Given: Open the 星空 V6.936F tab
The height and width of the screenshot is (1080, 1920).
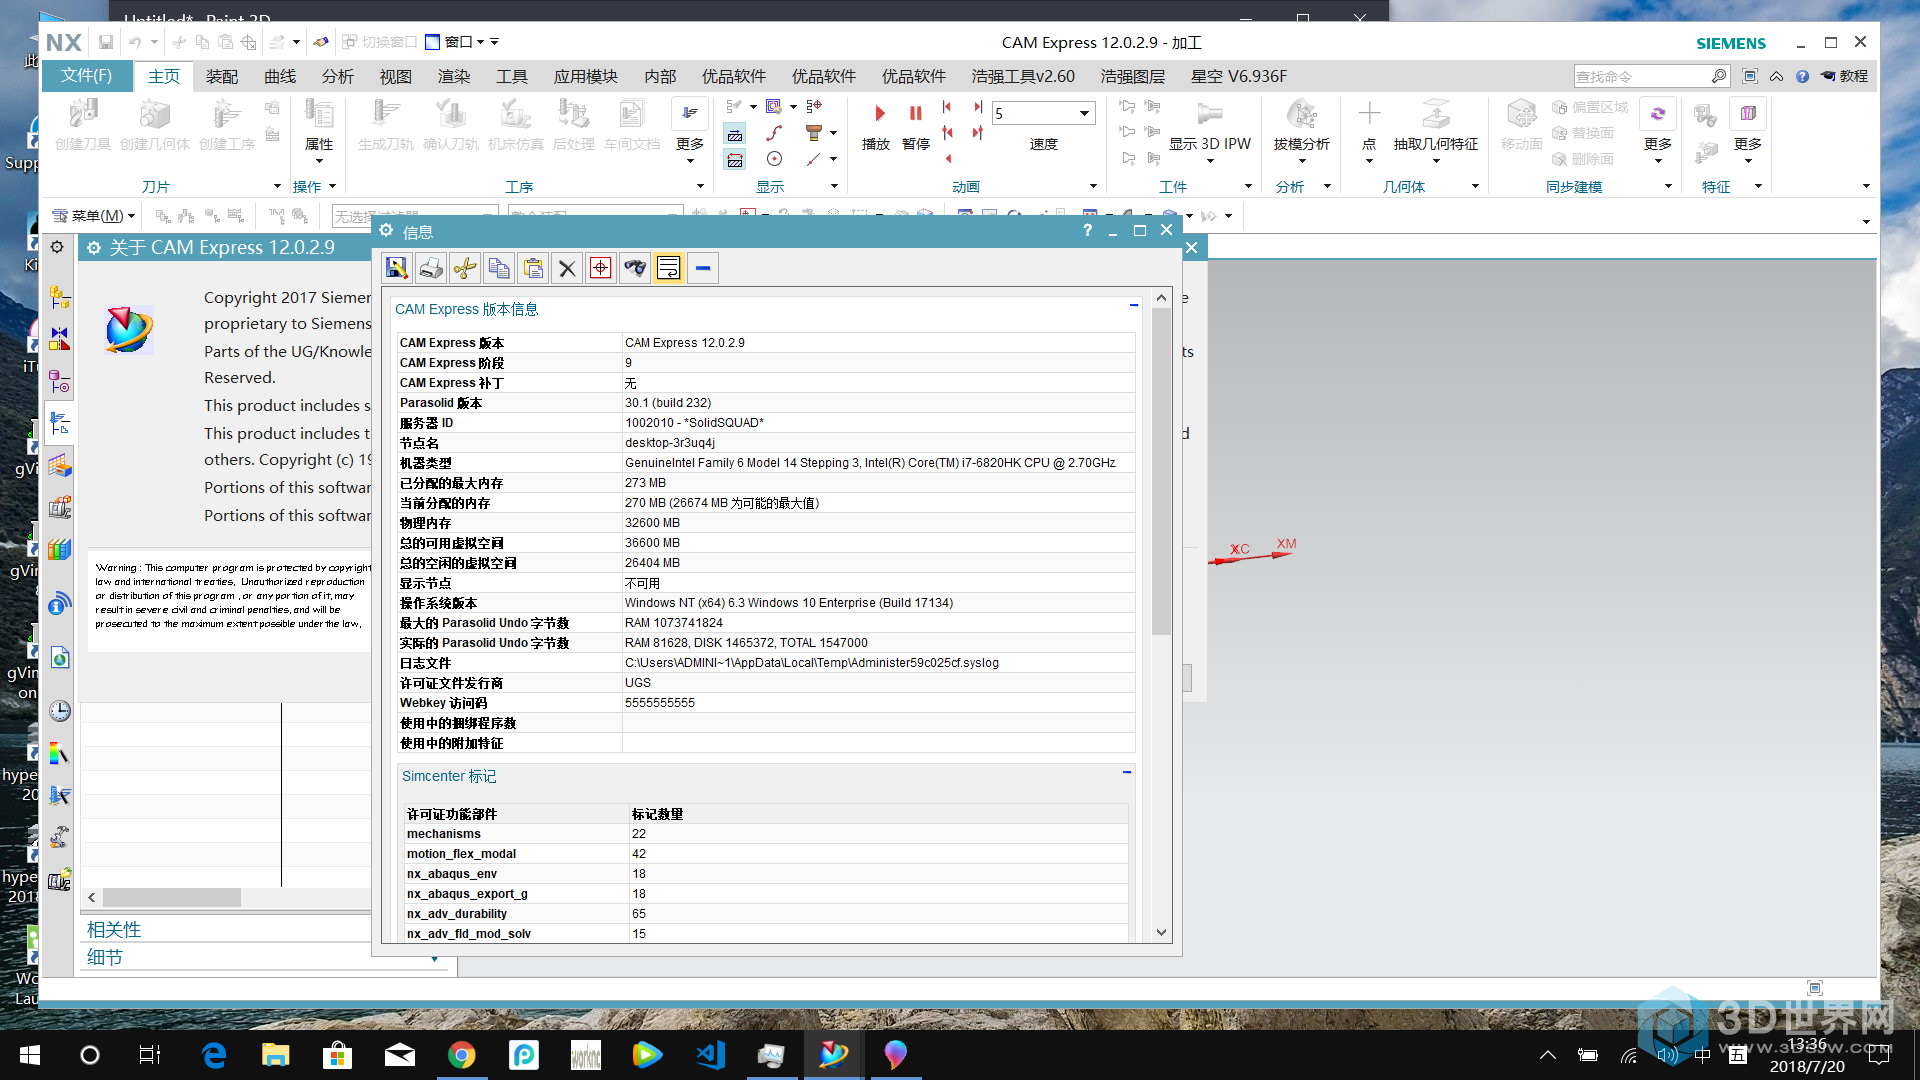Looking at the screenshot, I should [1238, 76].
